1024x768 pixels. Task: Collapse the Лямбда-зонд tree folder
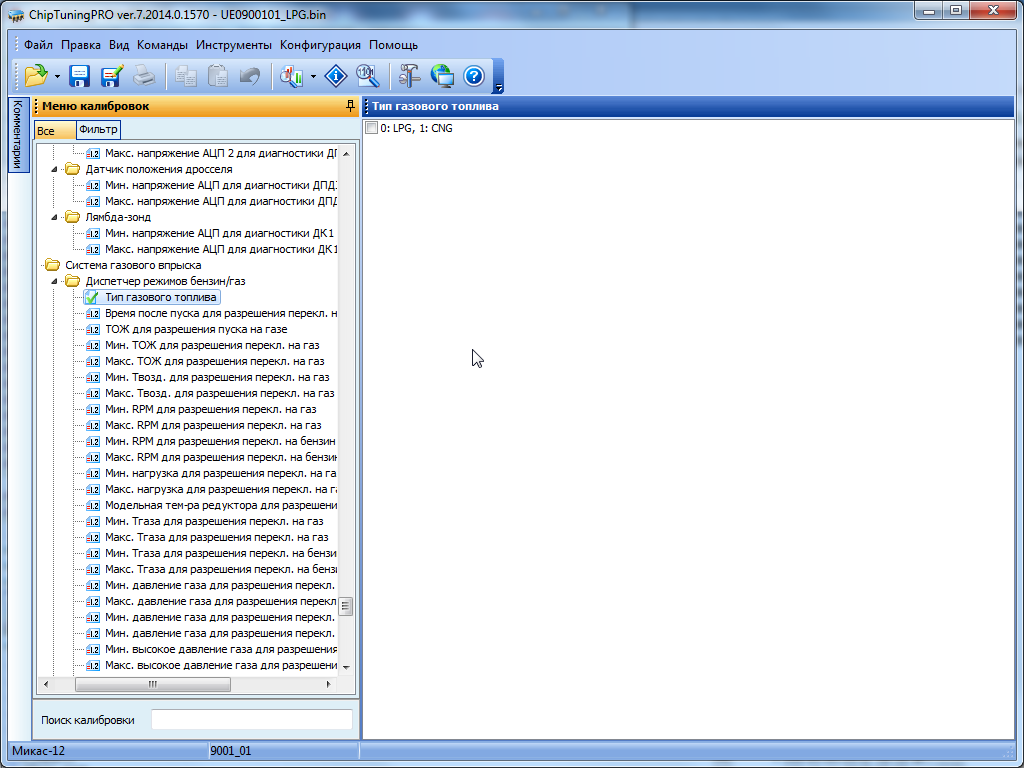55,217
